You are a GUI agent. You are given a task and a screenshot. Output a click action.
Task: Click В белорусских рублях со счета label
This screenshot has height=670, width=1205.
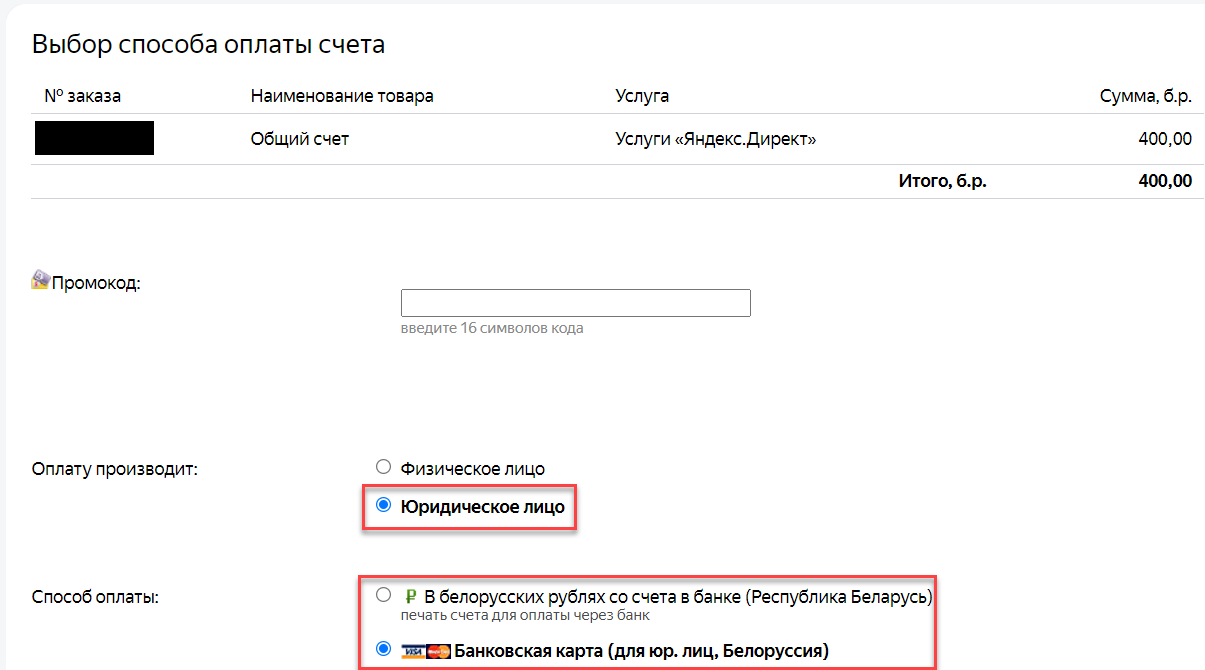click(678, 597)
